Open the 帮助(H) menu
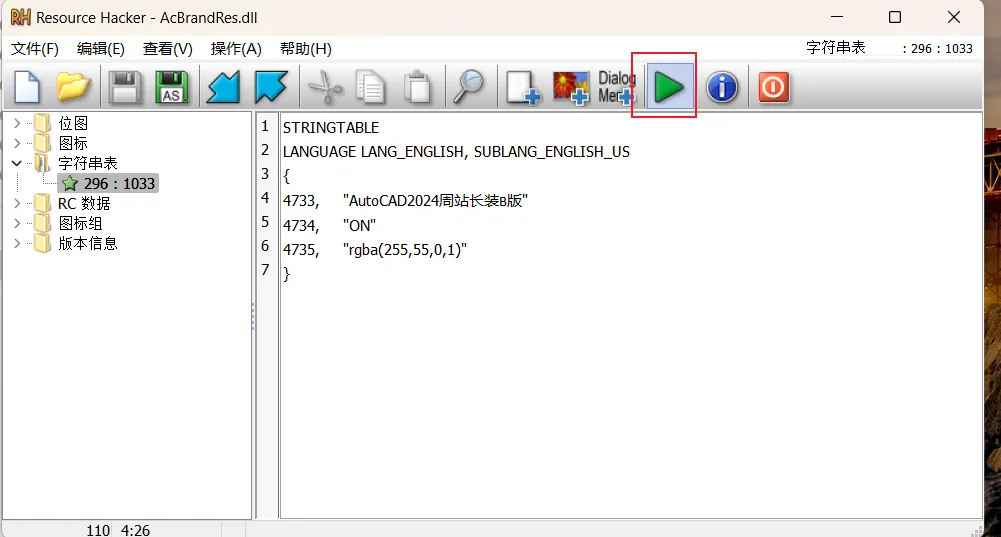Viewport: 1001px width, 537px height. pyautogui.click(x=305, y=49)
